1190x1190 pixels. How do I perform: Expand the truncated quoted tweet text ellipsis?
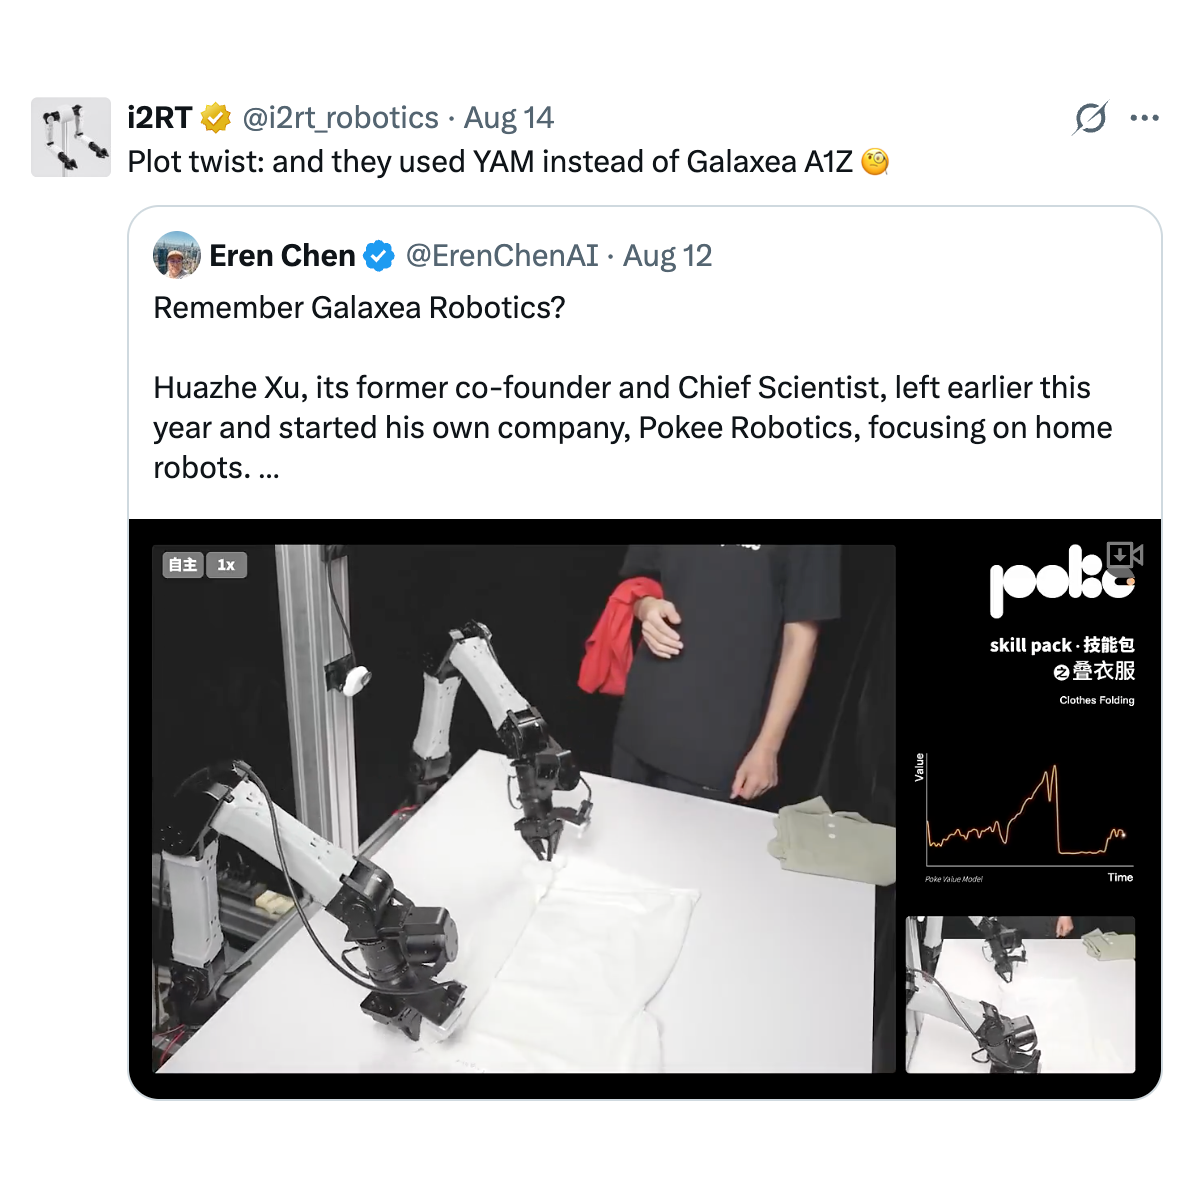[x=269, y=470]
